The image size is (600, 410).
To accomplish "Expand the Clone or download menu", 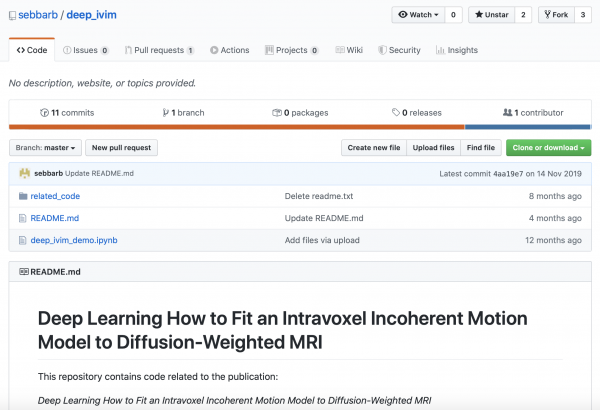I will pyautogui.click(x=549, y=148).
